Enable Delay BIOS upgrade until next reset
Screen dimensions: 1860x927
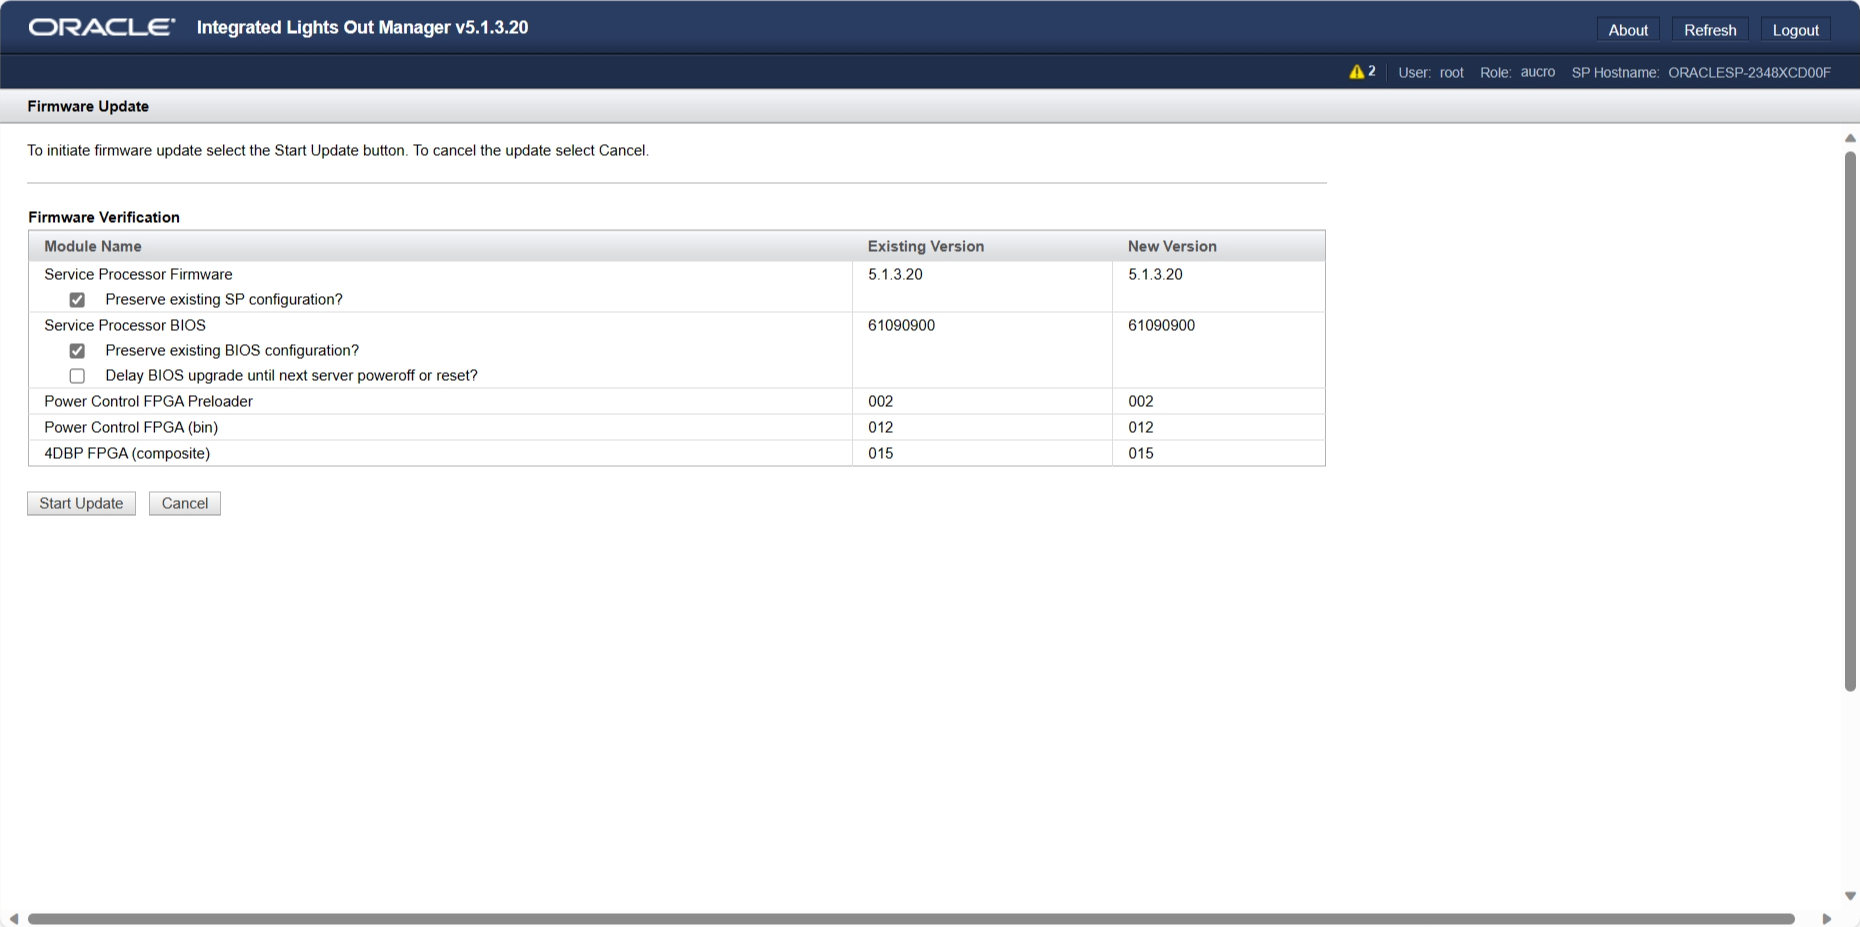[77, 376]
